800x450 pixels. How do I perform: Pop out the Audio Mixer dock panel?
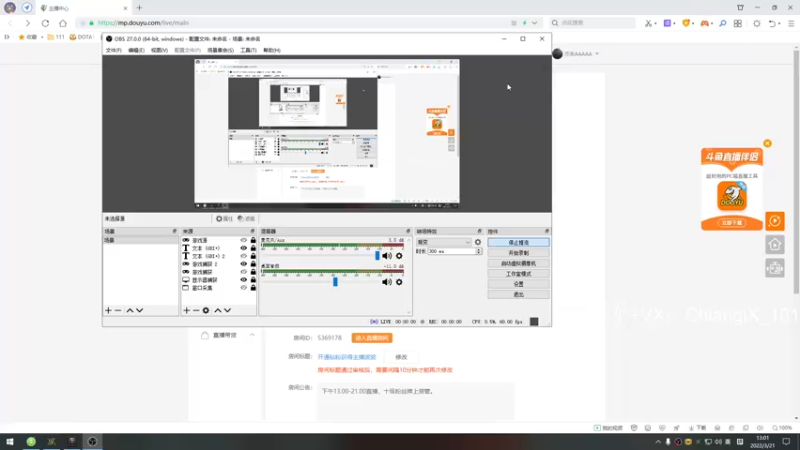point(408,231)
